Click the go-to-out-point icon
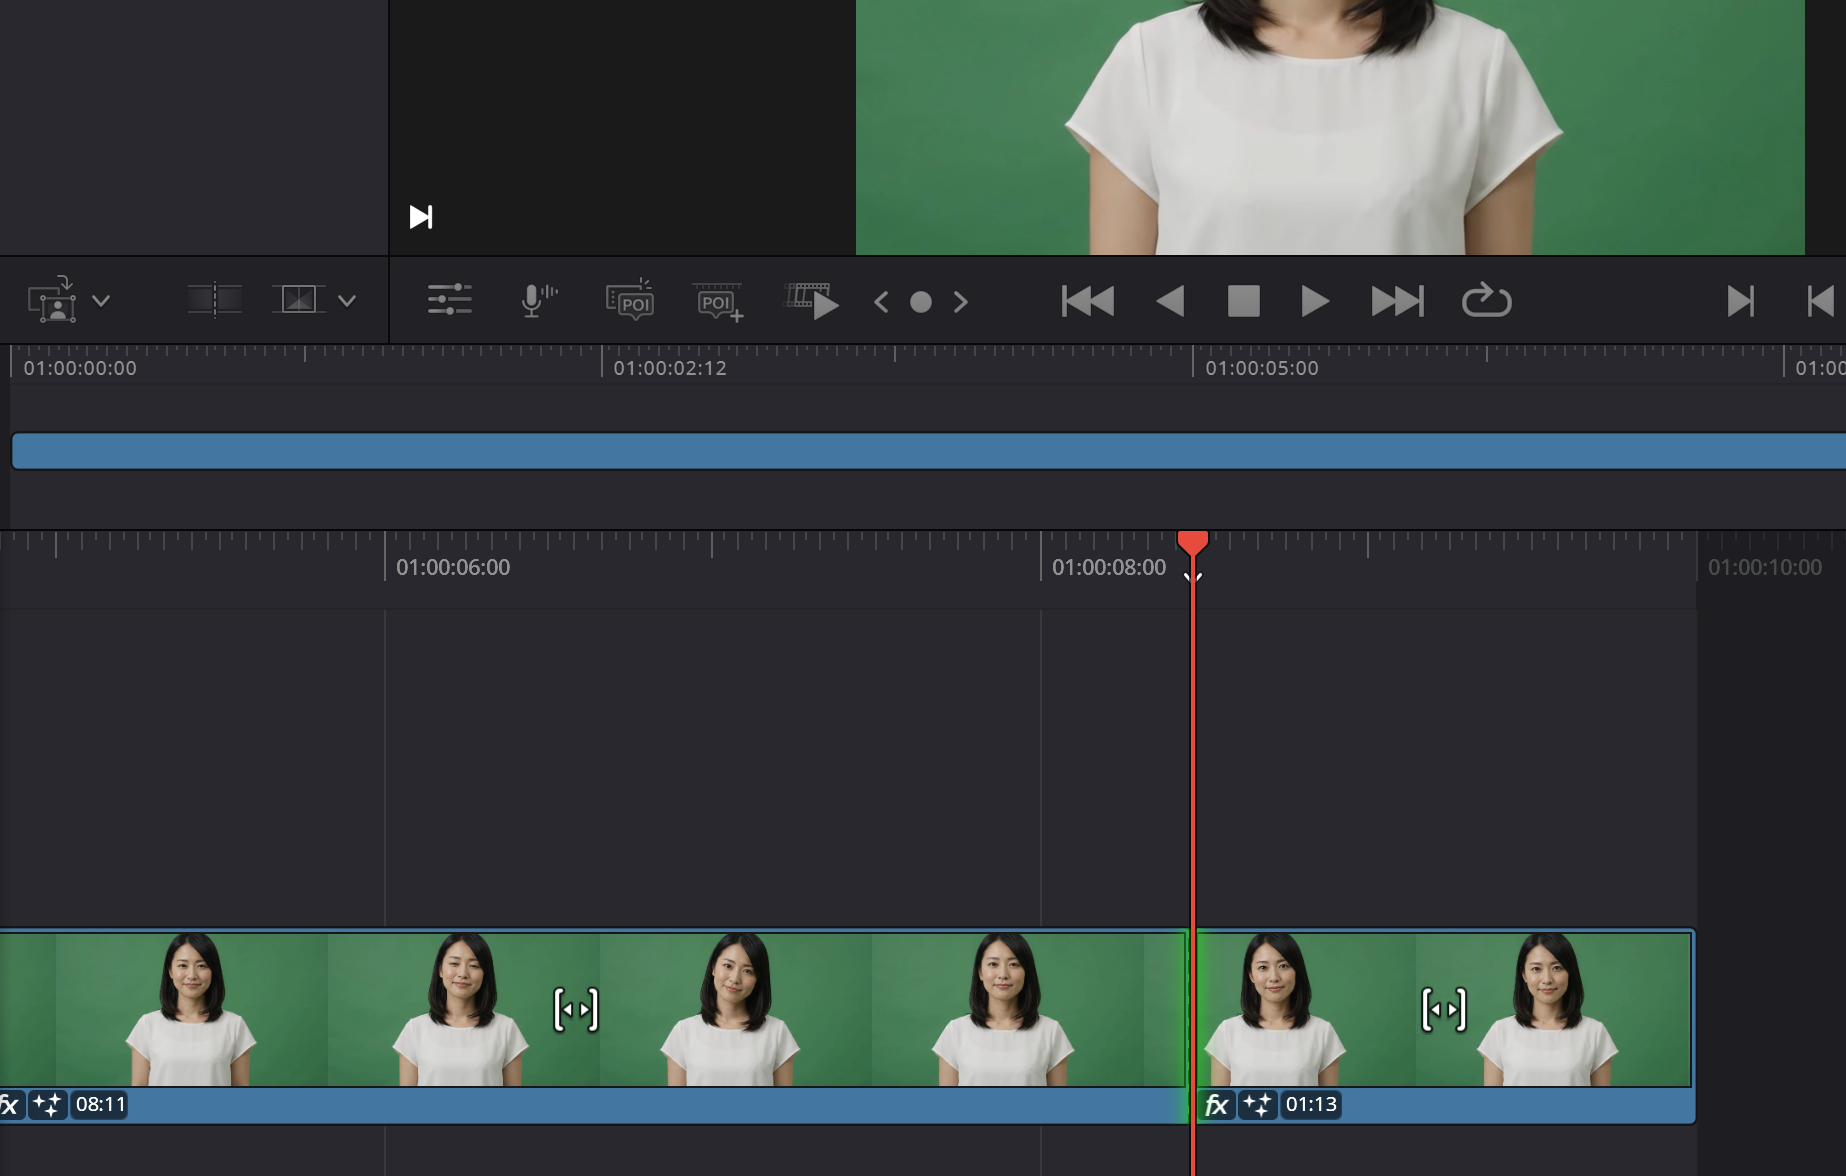Image resolution: width=1846 pixels, height=1176 pixels. pos(1741,301)
